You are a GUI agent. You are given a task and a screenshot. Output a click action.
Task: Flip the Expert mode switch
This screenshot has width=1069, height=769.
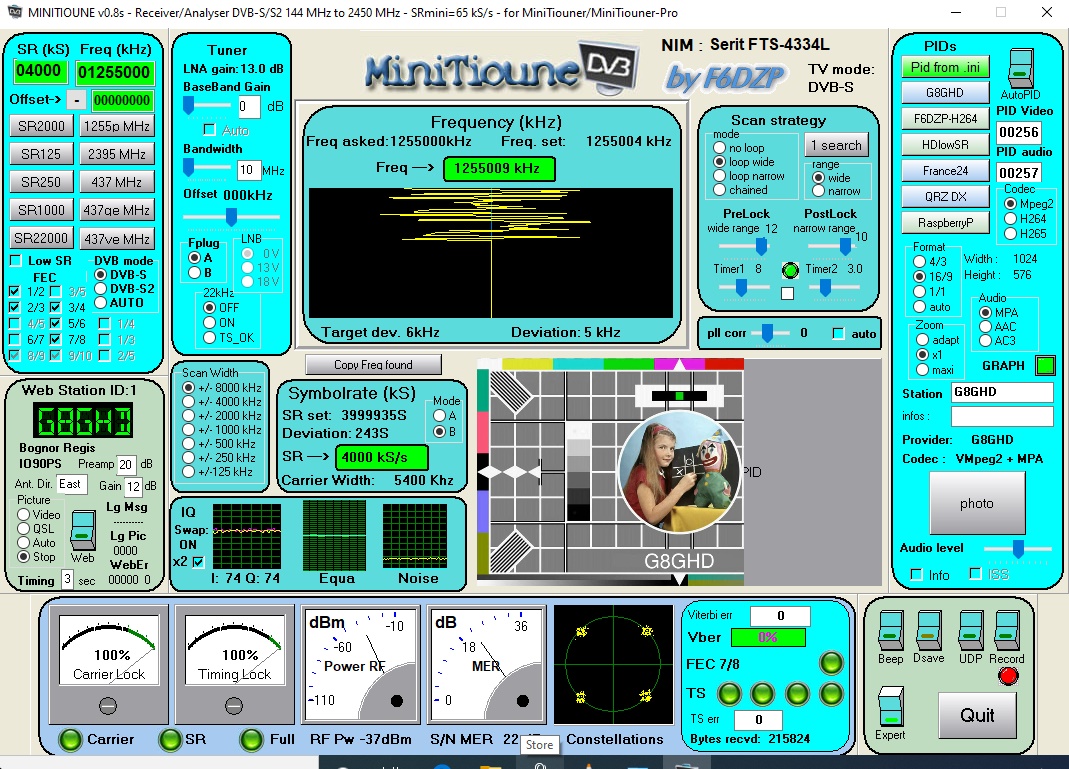[890, 706]
